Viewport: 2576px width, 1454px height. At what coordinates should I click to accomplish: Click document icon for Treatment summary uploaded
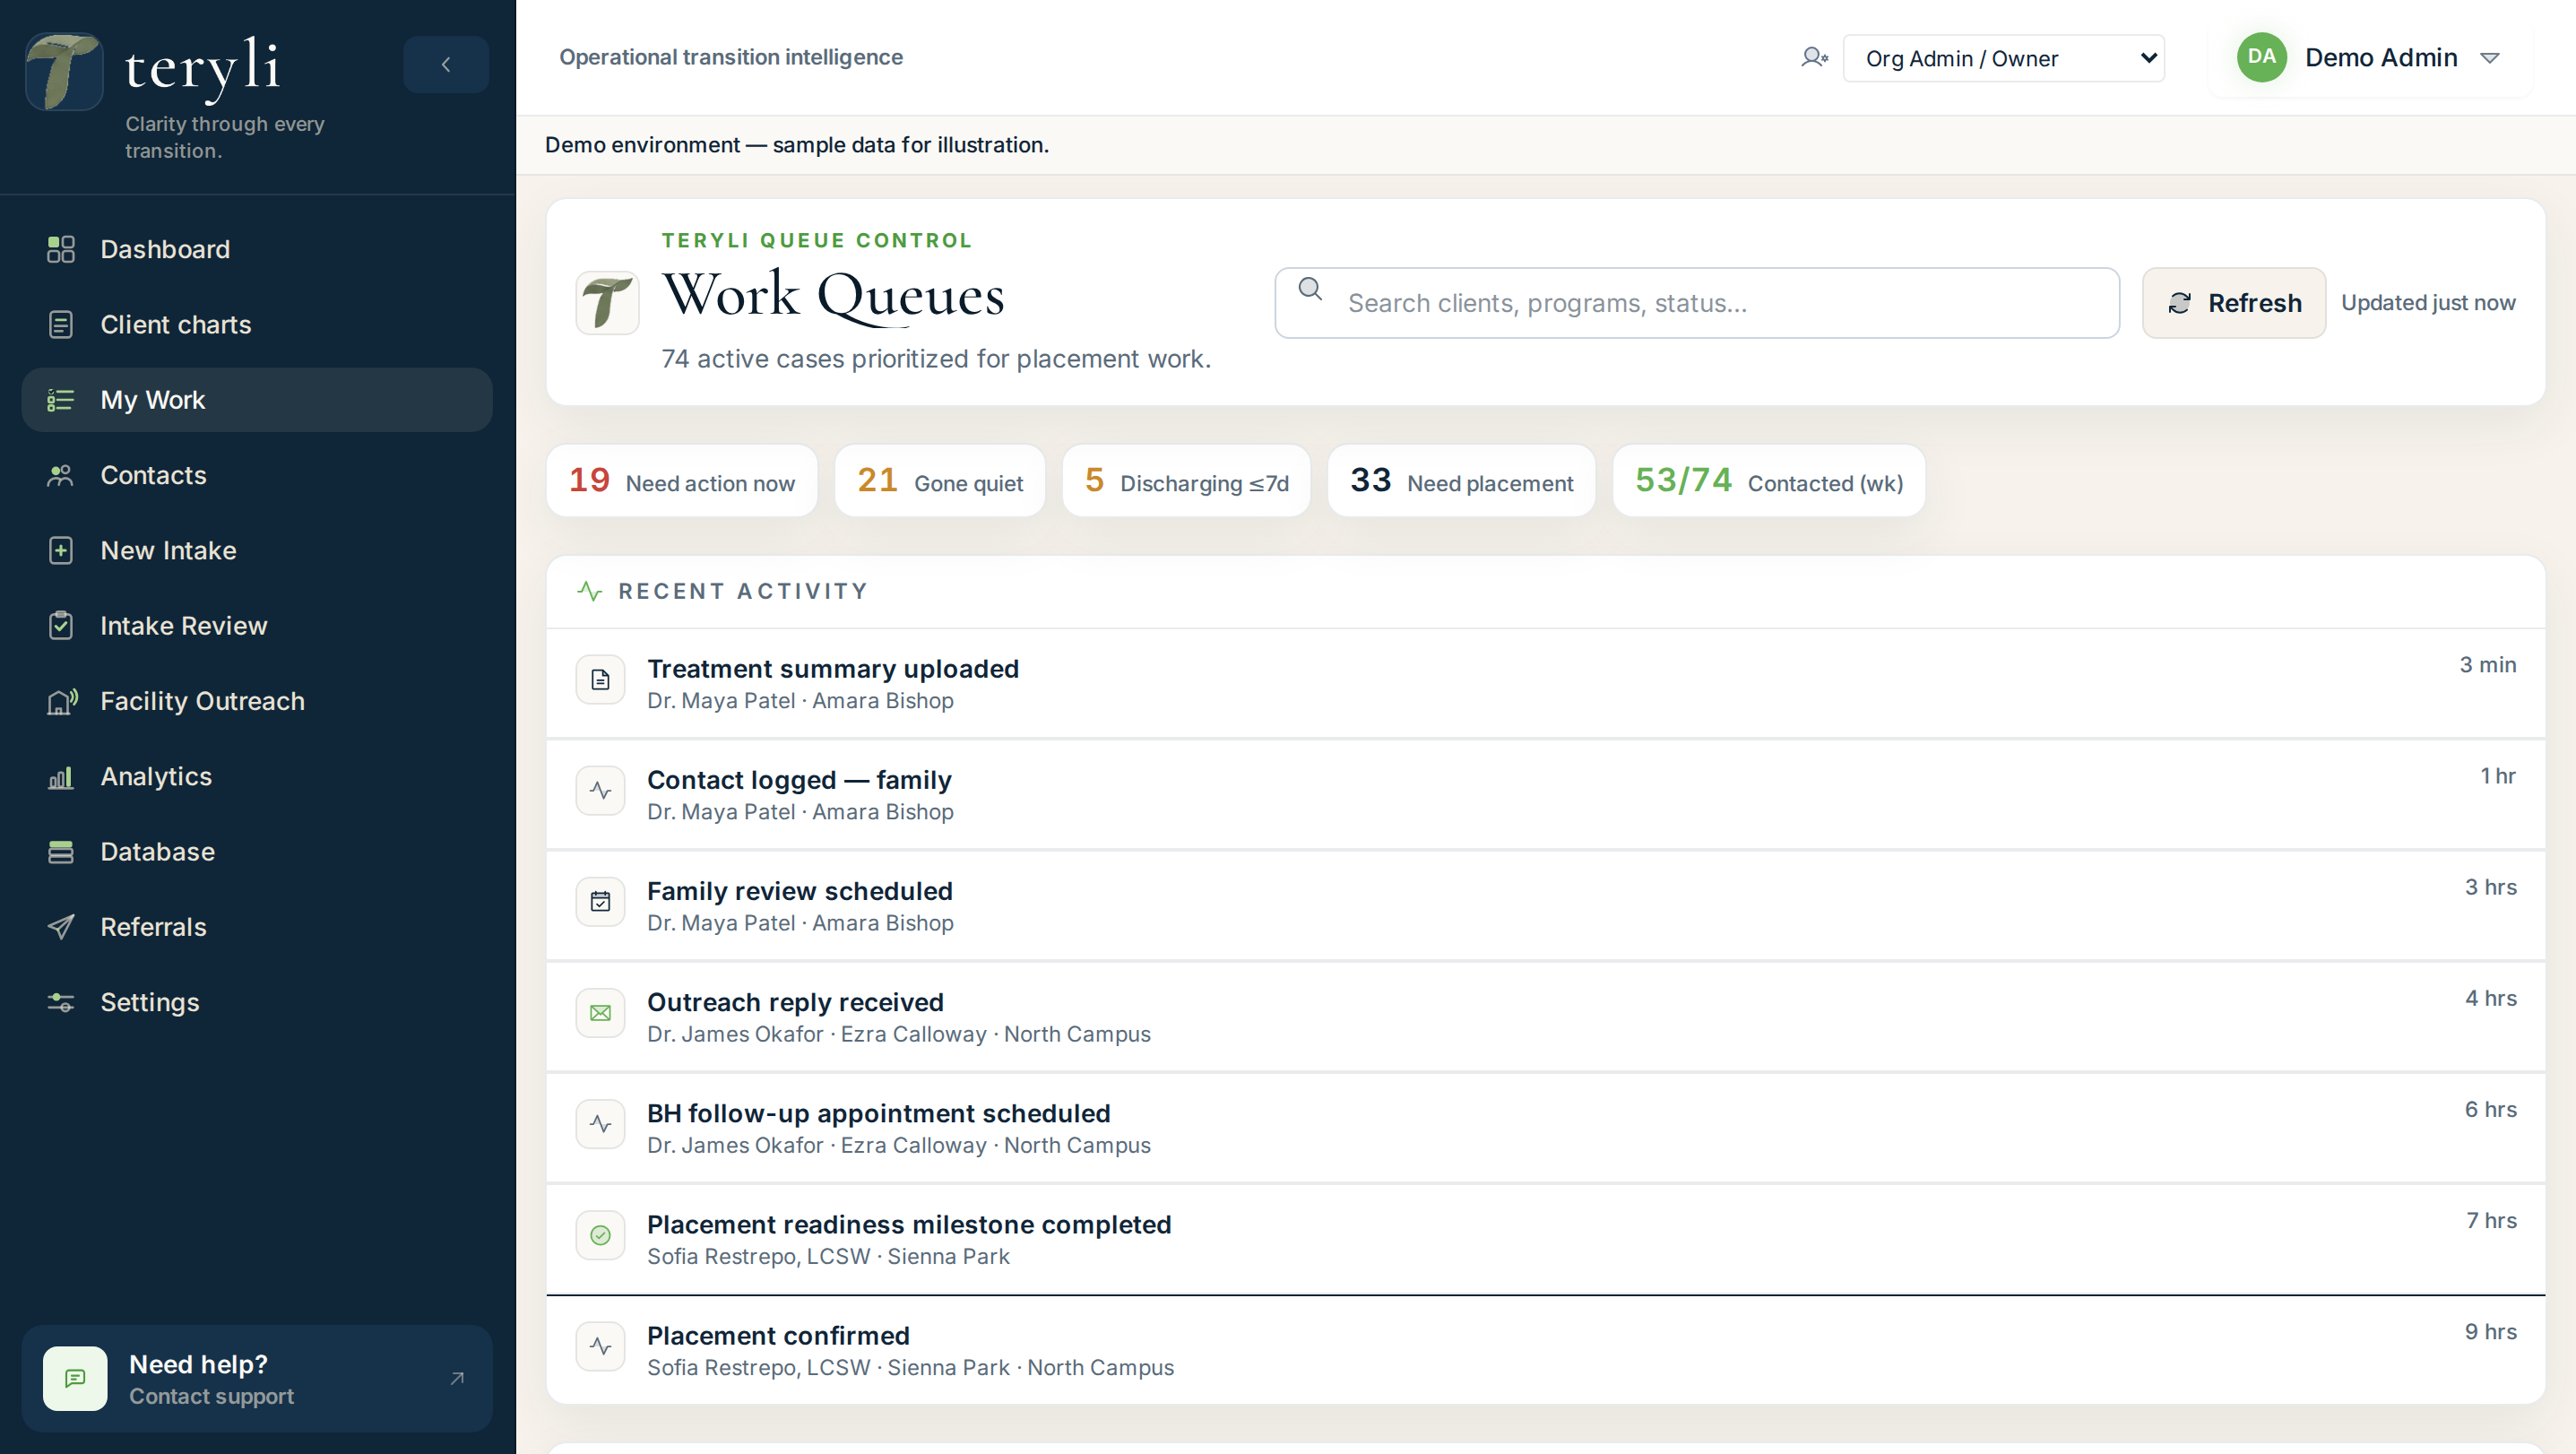click(x=601, y=680)
